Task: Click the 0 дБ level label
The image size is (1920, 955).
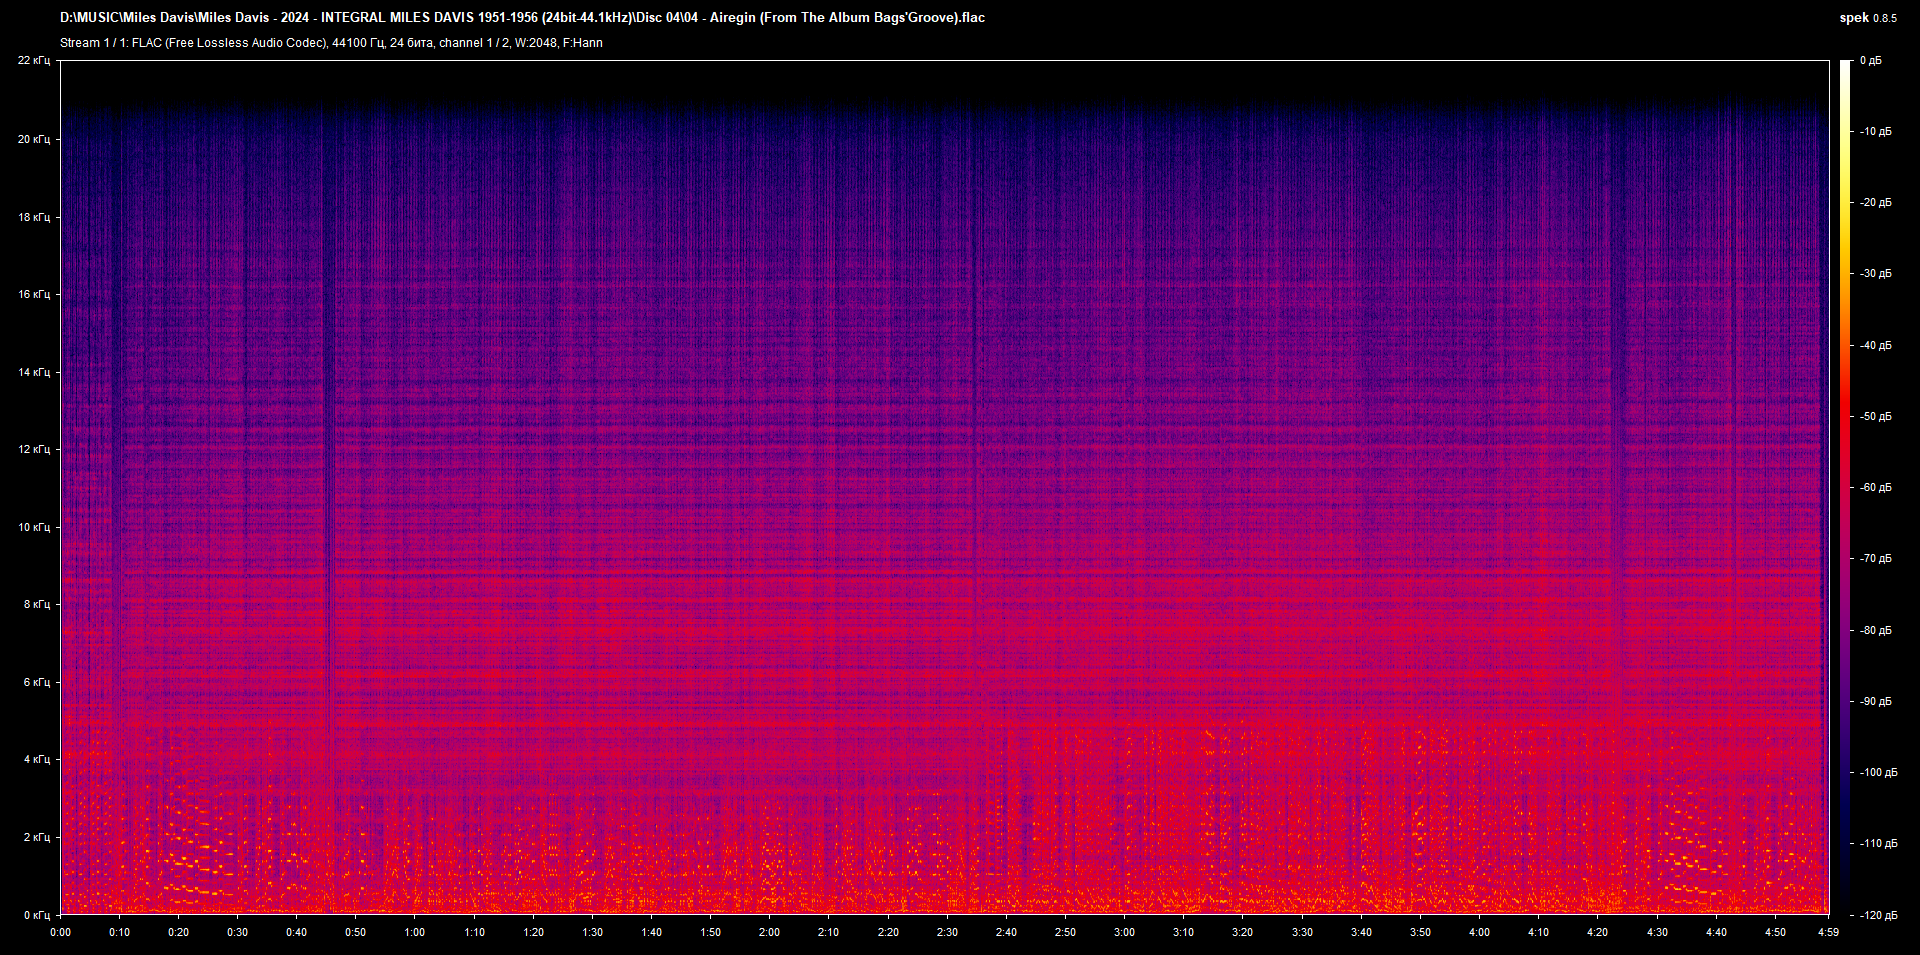Action: click(1870, 61)
